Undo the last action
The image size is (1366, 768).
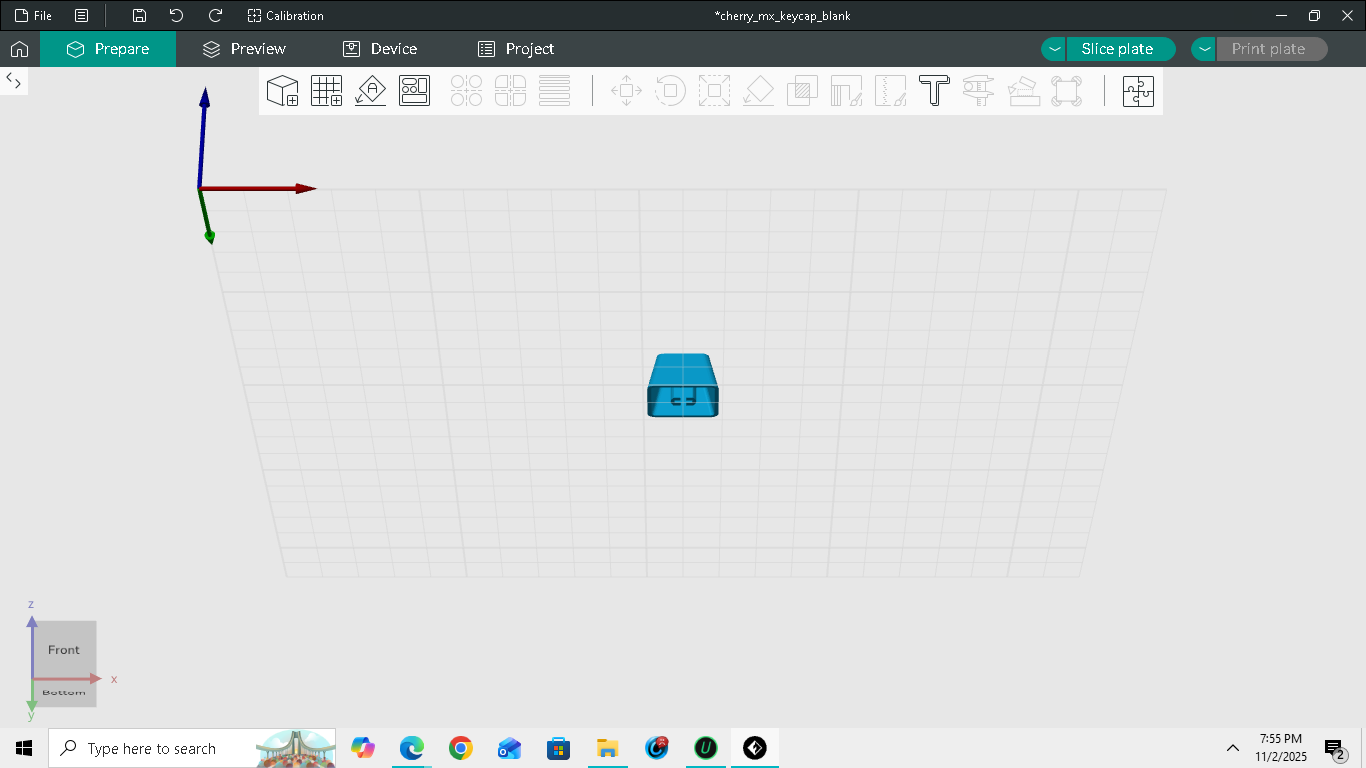(177, 16)
